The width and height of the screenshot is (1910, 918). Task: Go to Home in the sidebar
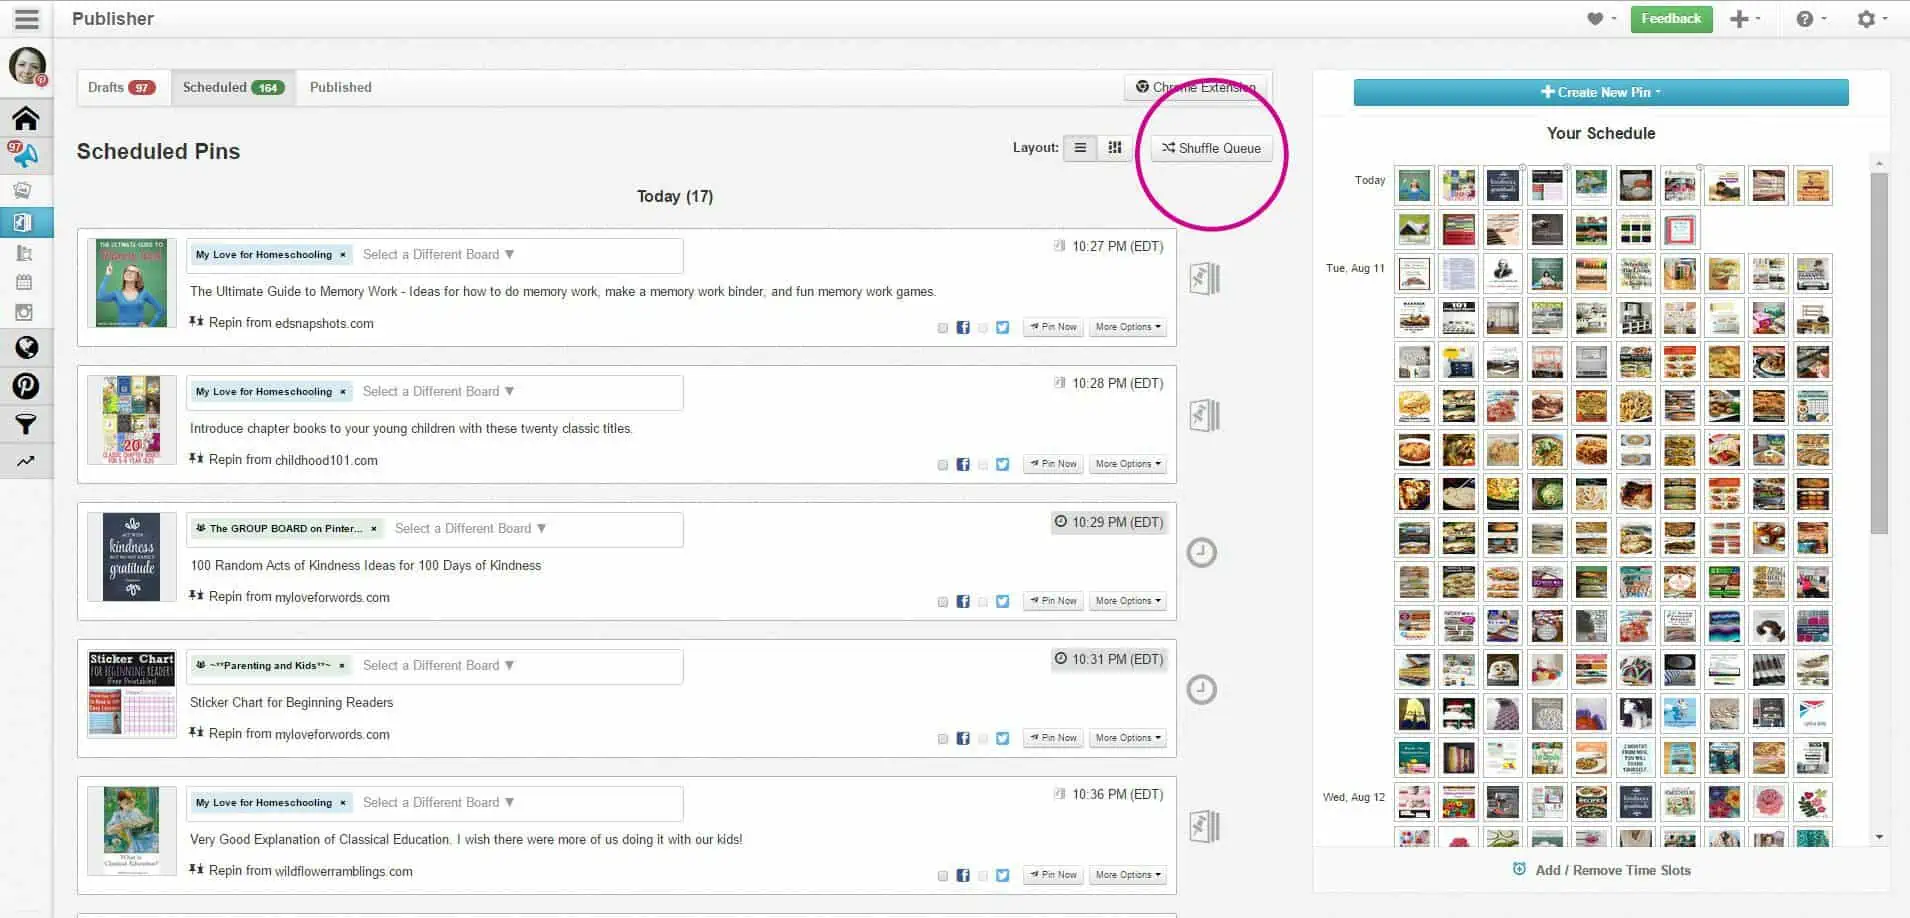tap(26, 118)
